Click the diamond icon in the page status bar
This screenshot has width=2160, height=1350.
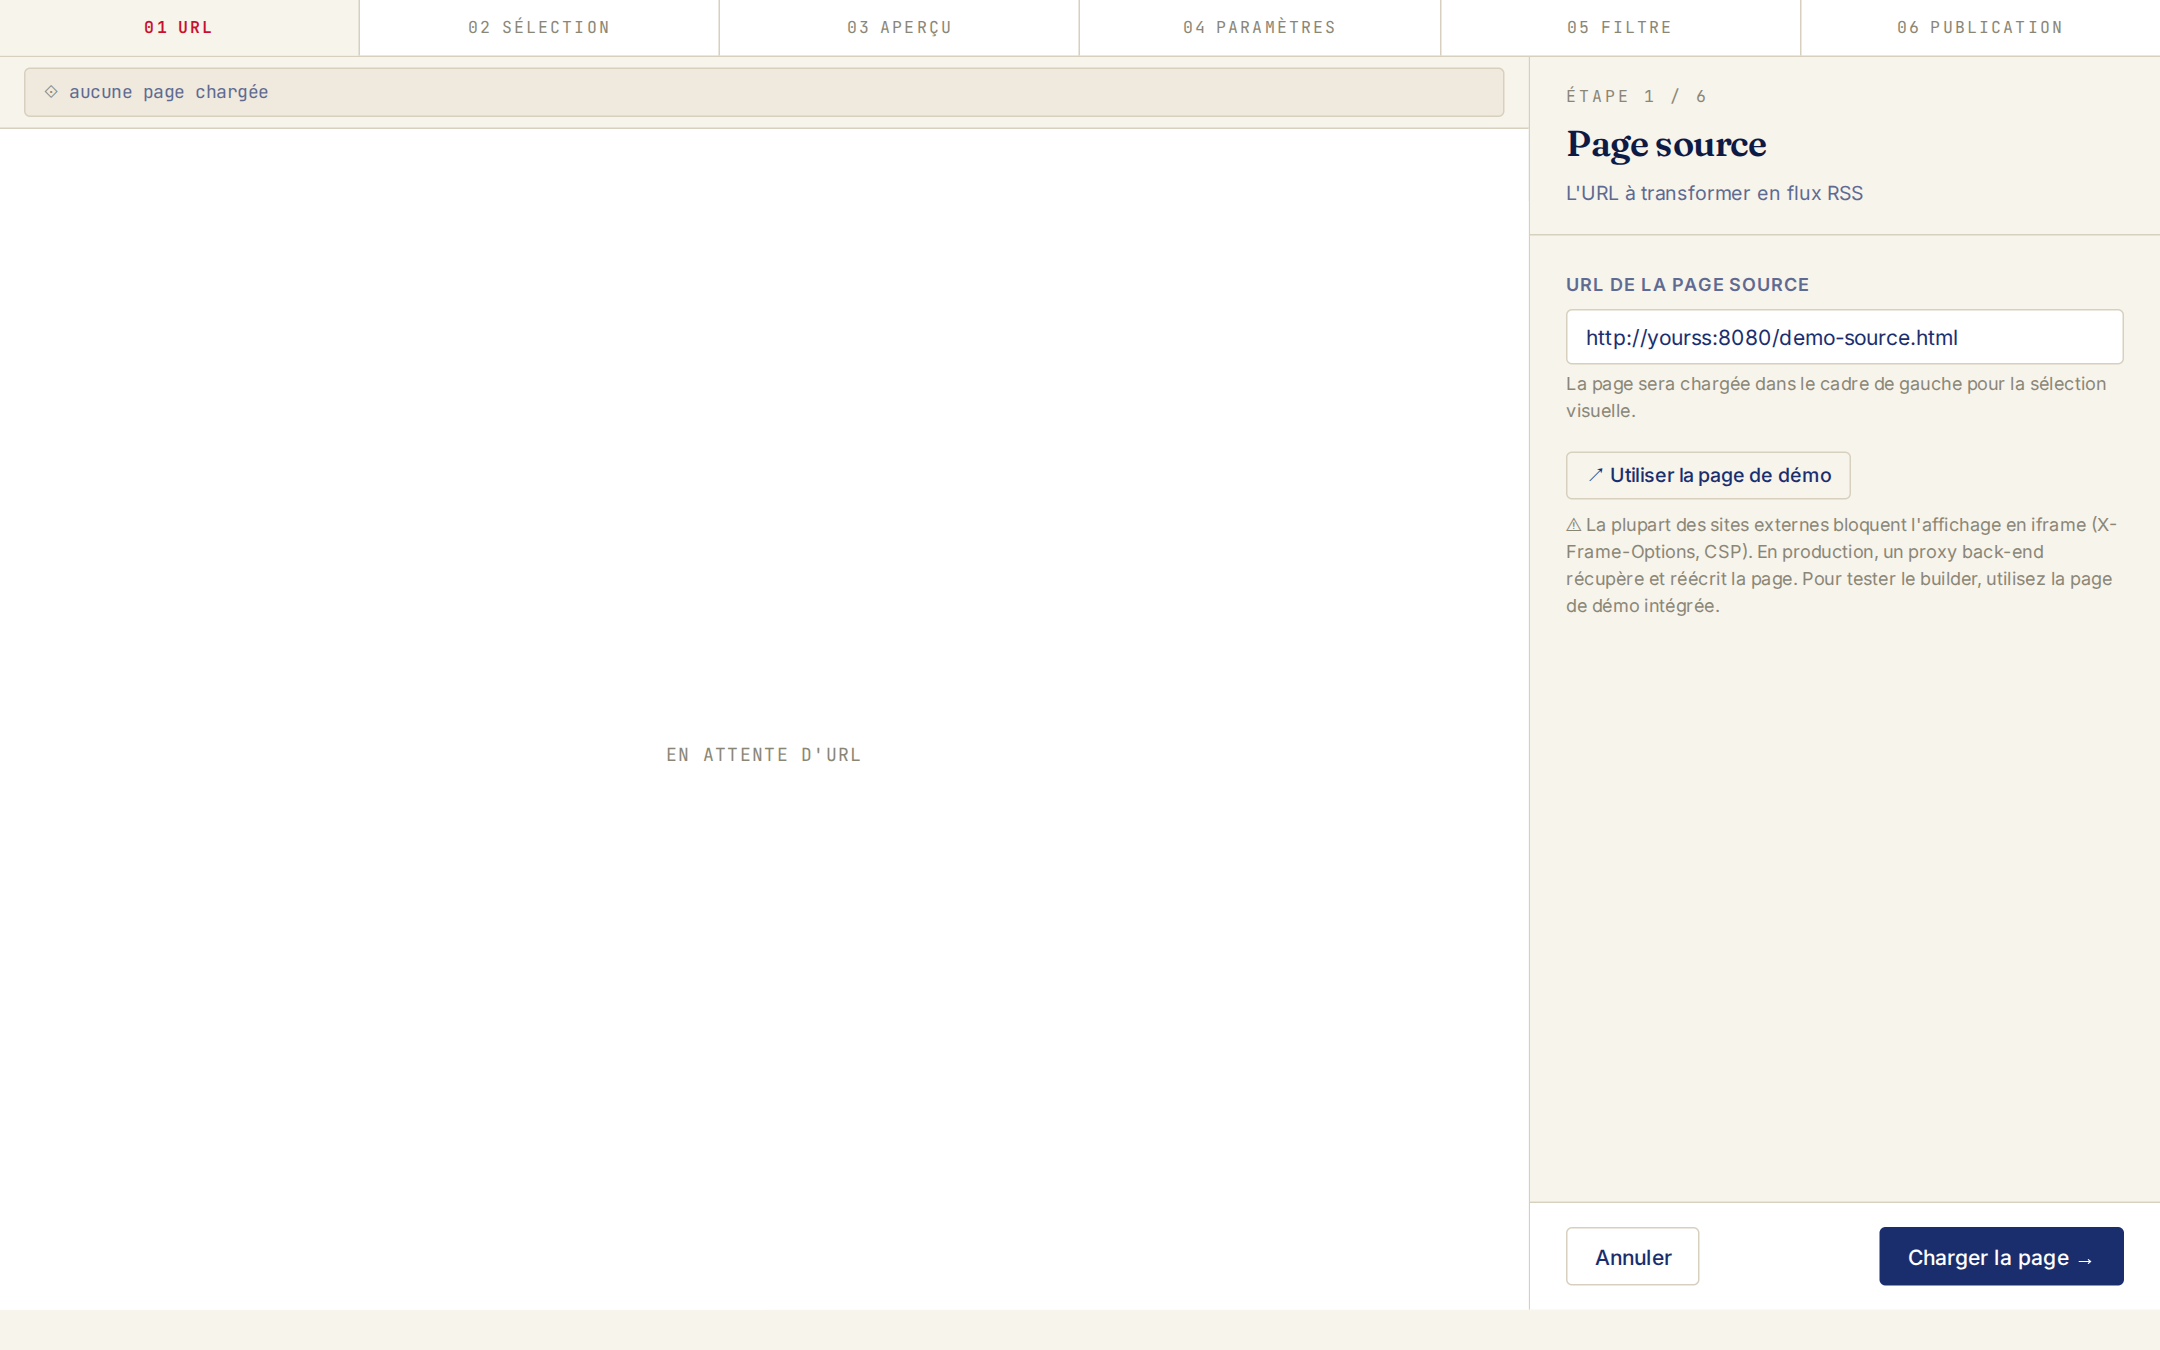pyautogui.click(x=51, y=91)
